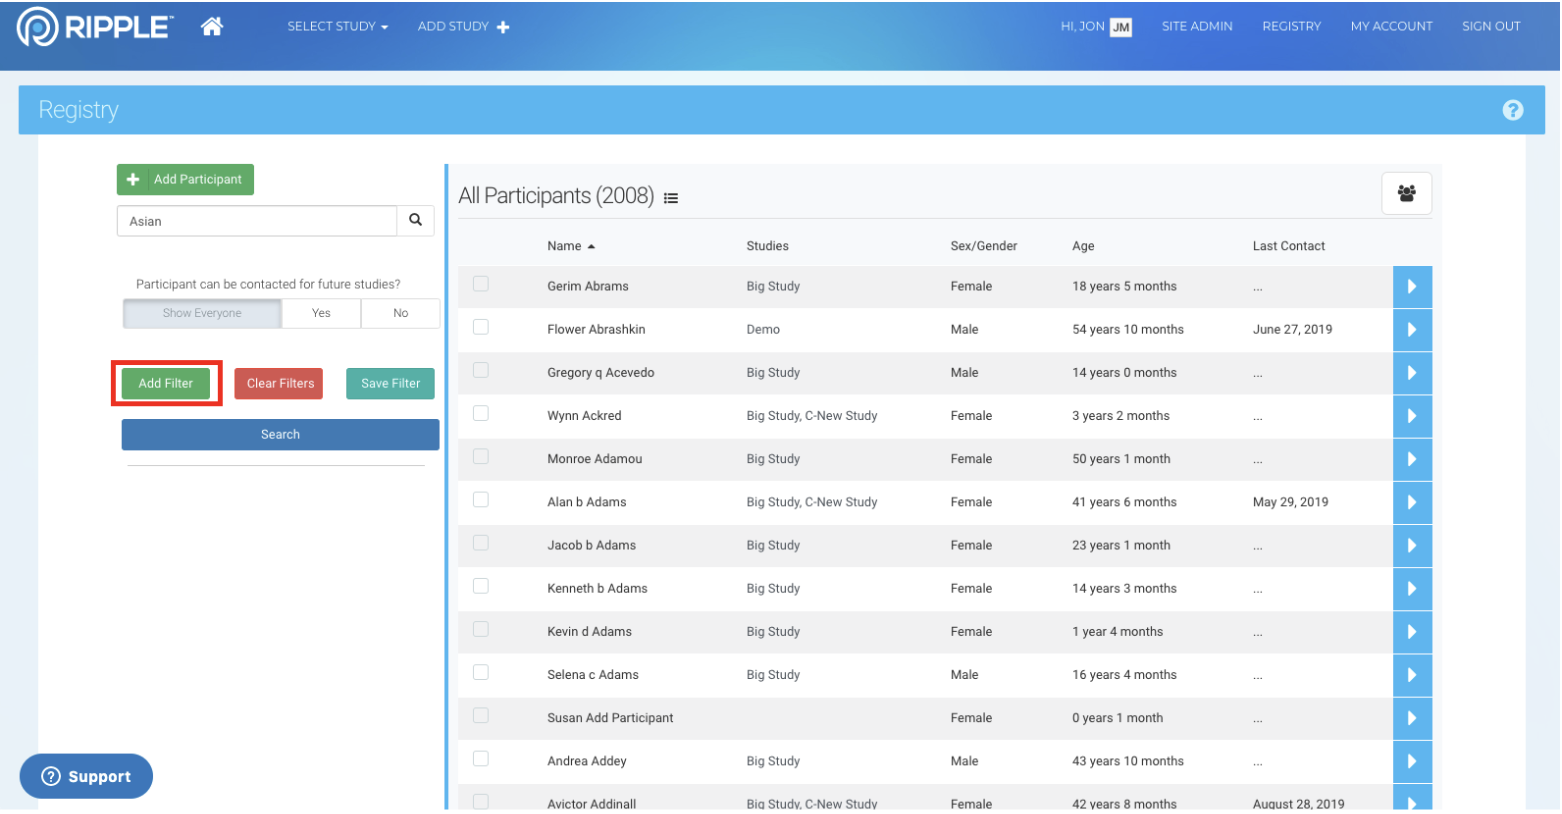Click the search field containing Asian

click(257, 221)
